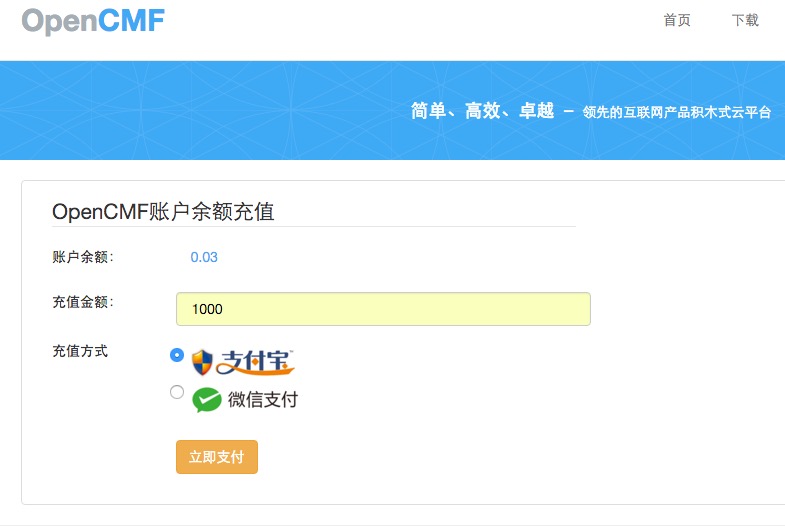The image size is (785, 528).
Task: Click the green WeChat Pay bubble icon
Action: coord(207,400)
